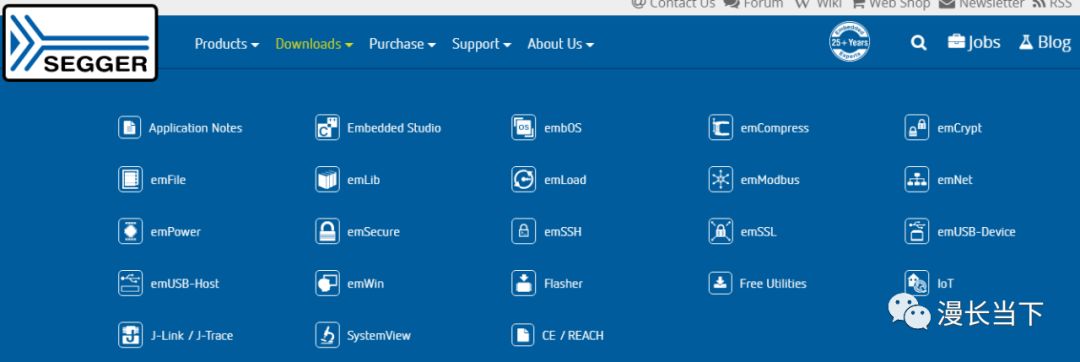Open the Free Utilities text link
The height and width of the screenshot is (362, 1080).
tap(773, 284)
